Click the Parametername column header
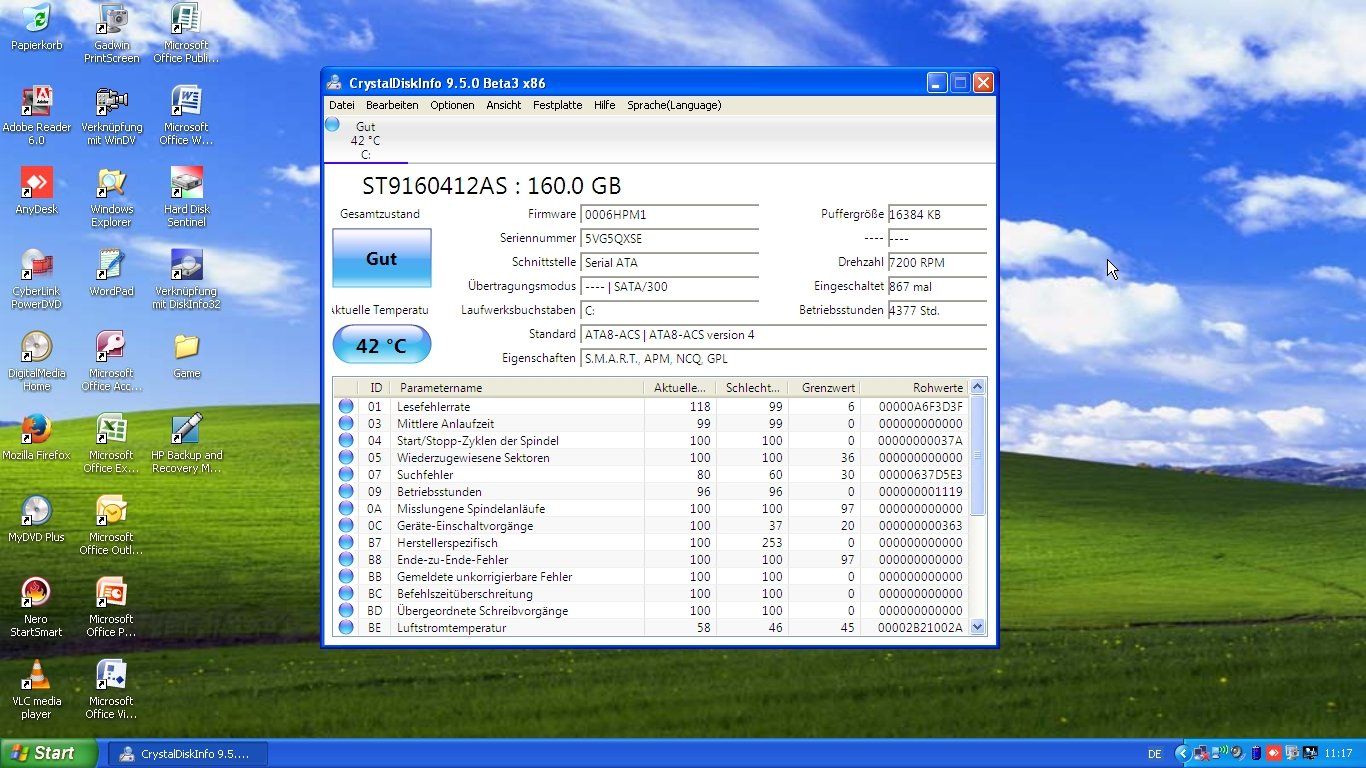 [x=516, y=387]
